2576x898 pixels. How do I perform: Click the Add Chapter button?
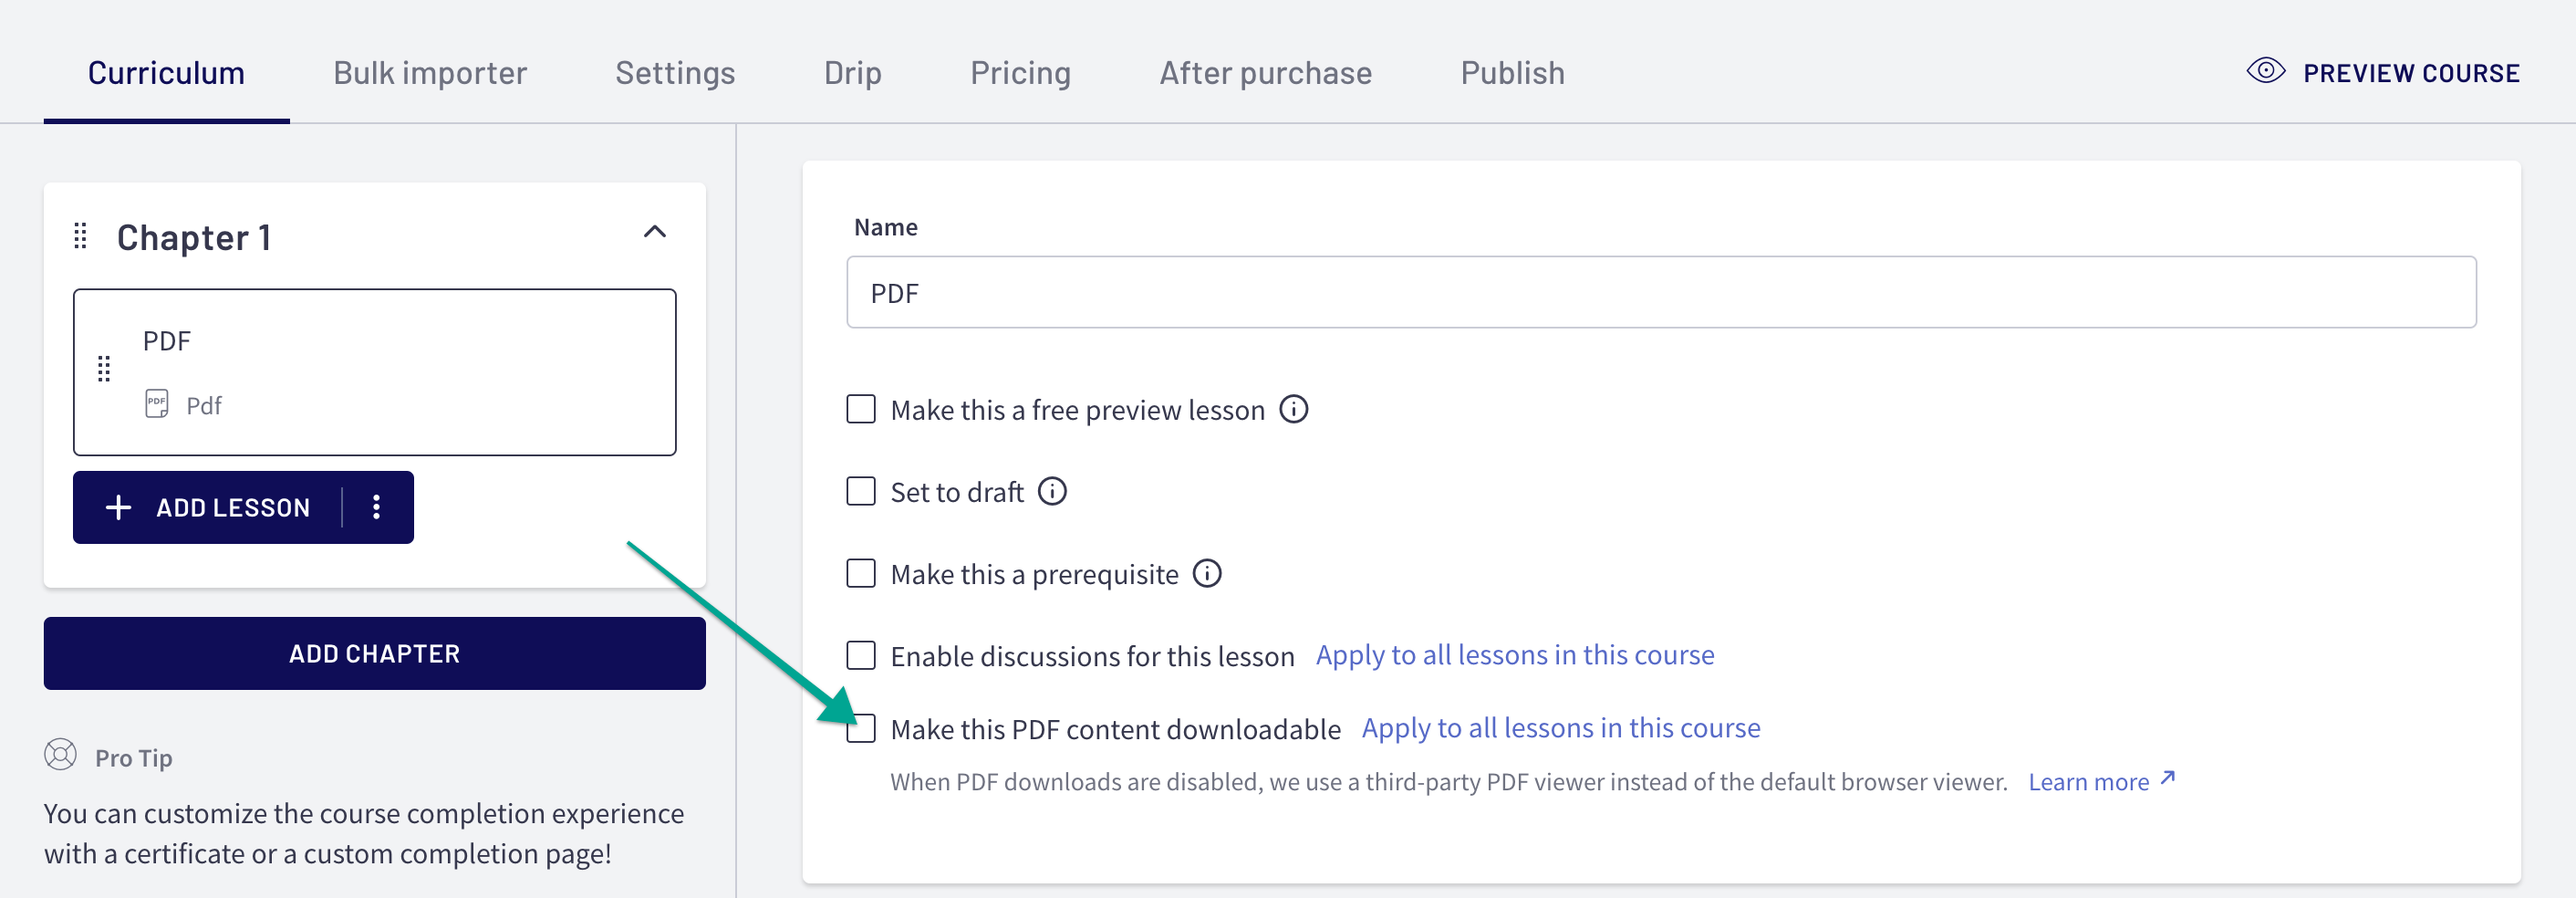375,653
